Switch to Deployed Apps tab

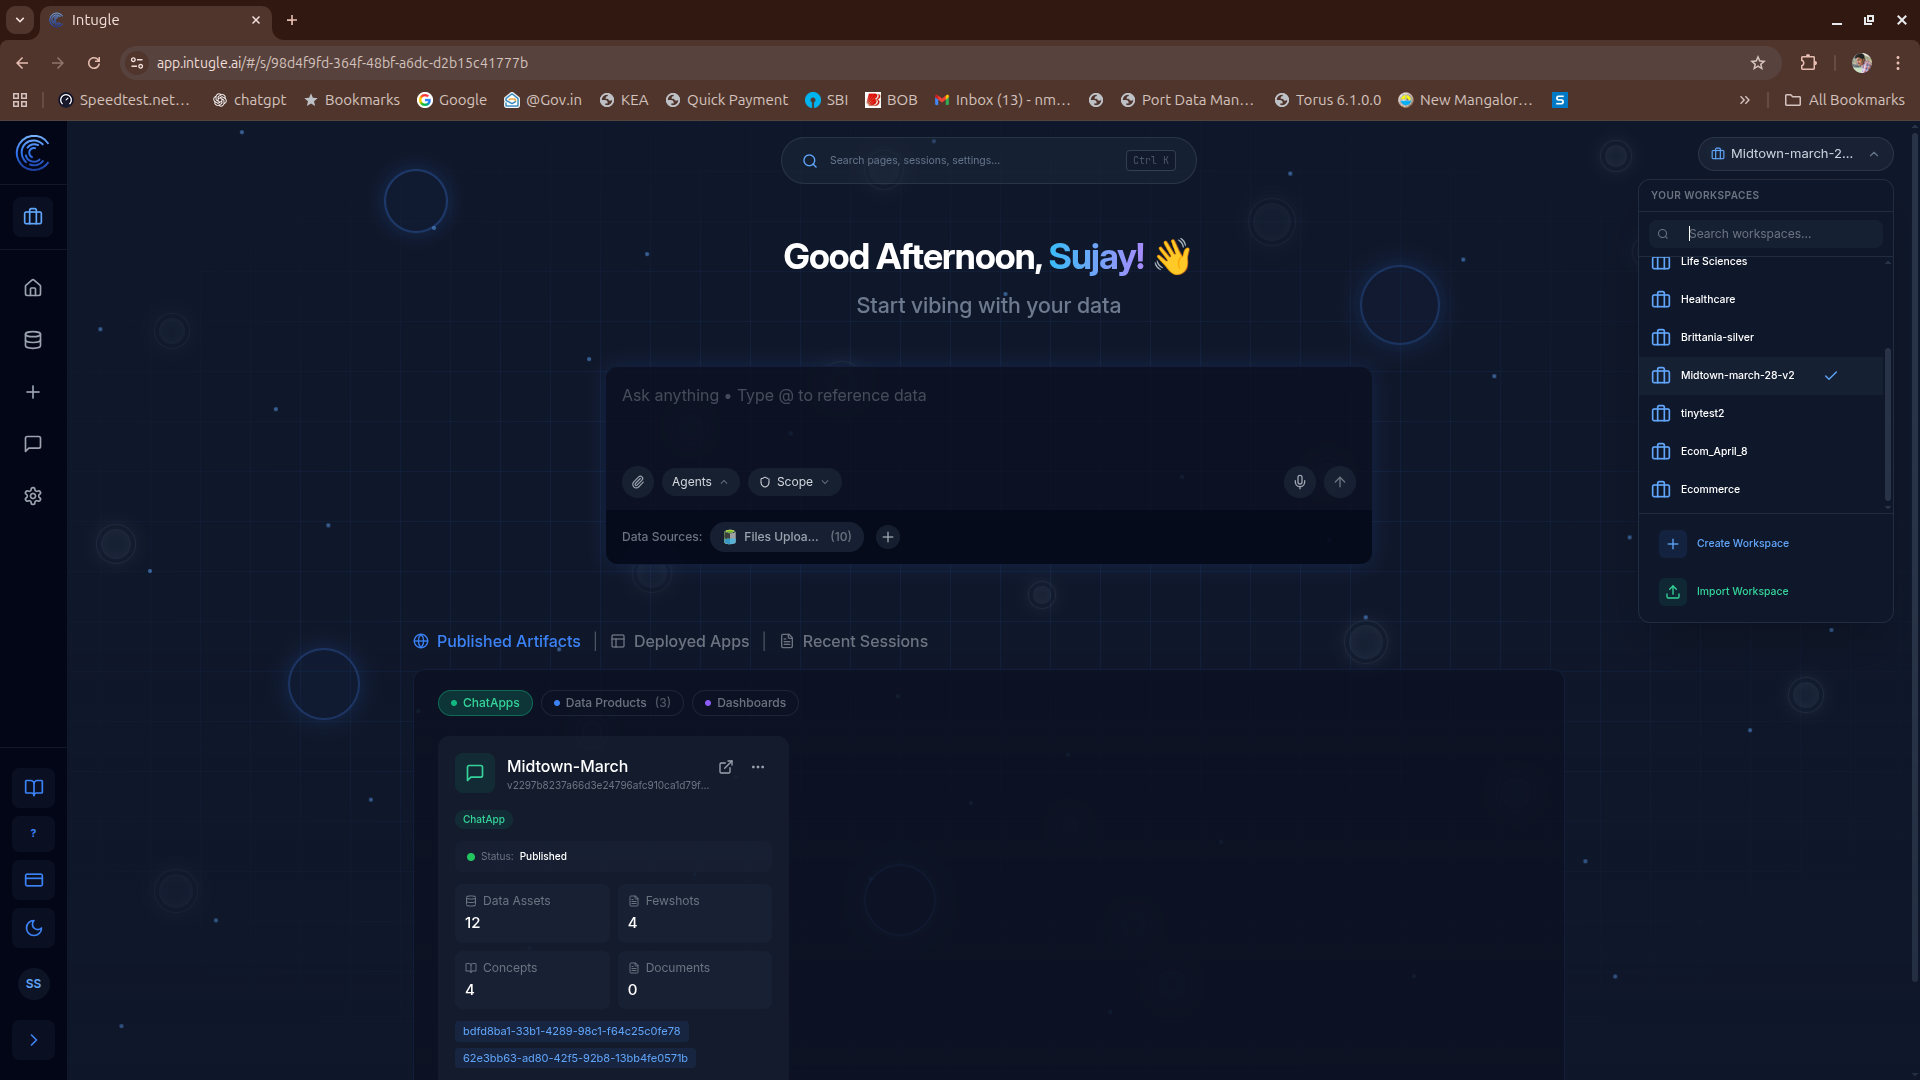(x=680, y=642)
